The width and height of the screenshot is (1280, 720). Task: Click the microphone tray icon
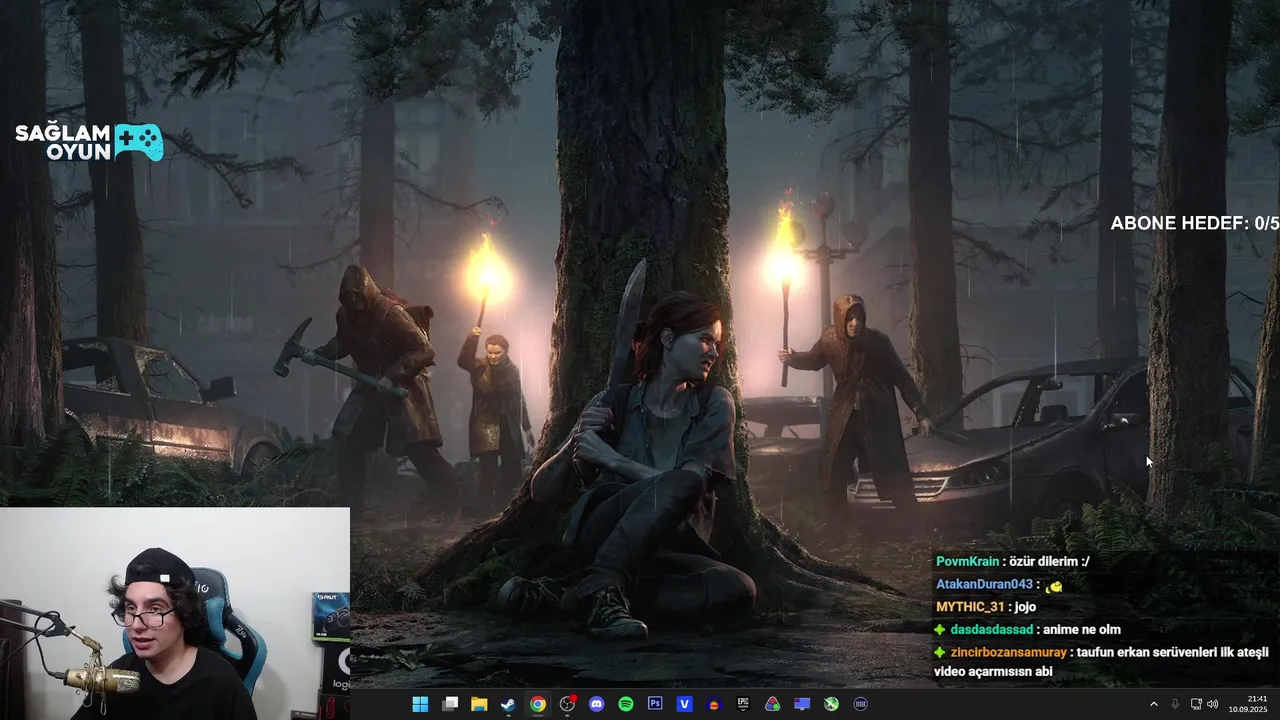coord(1175,704)
